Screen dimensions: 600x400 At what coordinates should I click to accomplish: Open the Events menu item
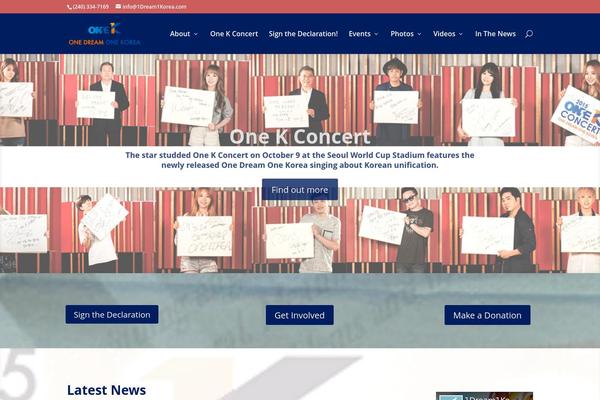pyautogui.click(x=359, y=34)
